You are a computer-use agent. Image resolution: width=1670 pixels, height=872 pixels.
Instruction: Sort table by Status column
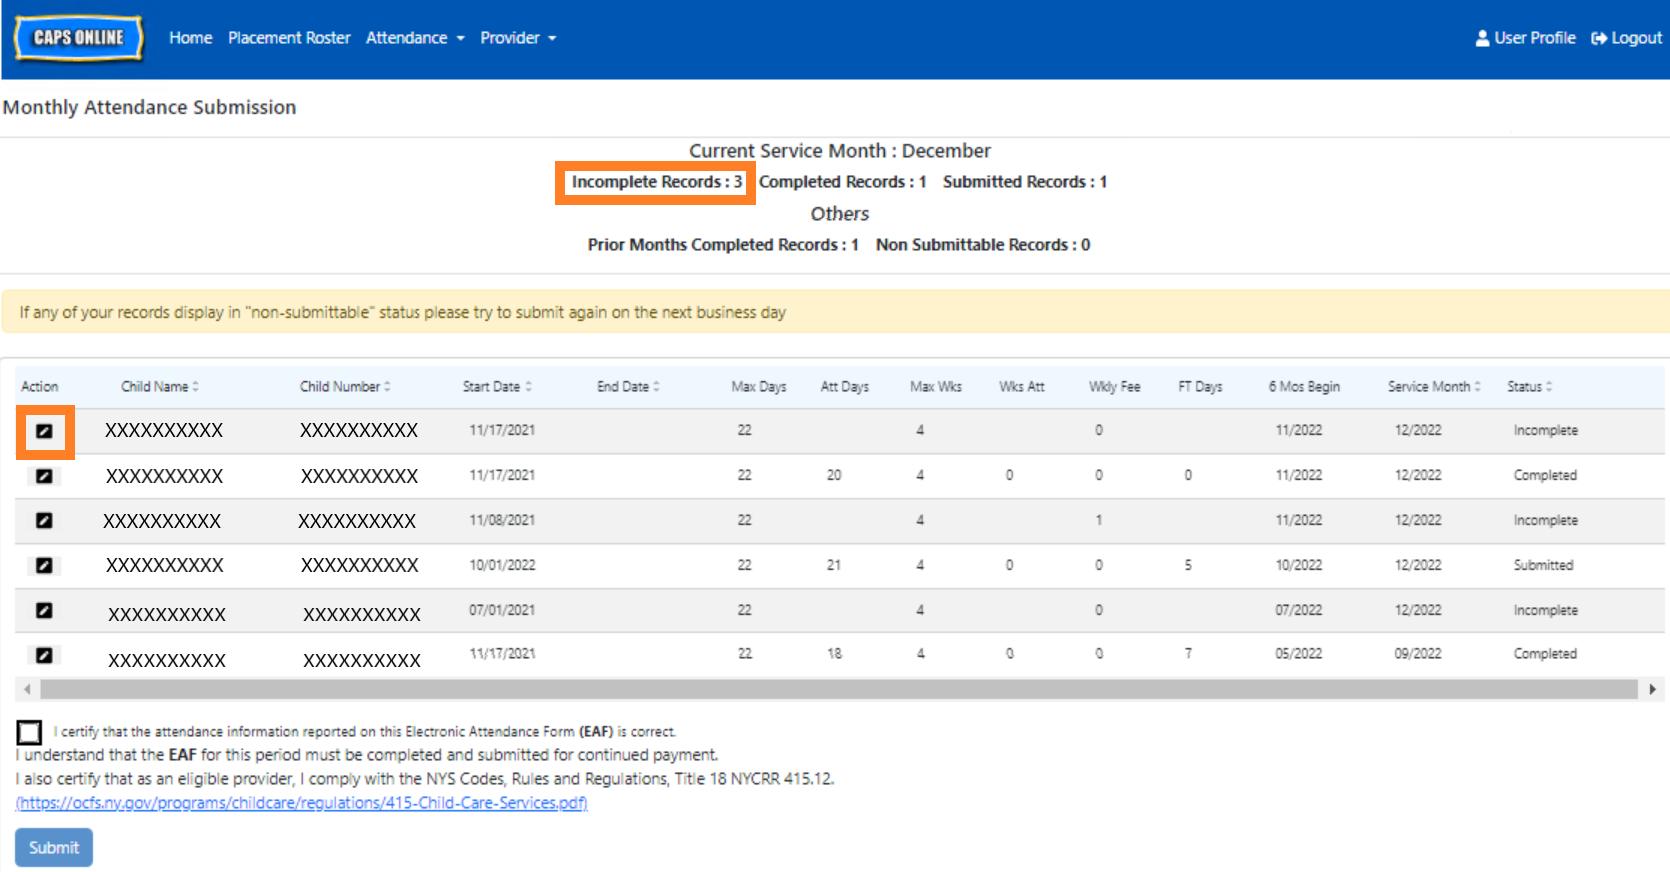tap(1530, 387)
